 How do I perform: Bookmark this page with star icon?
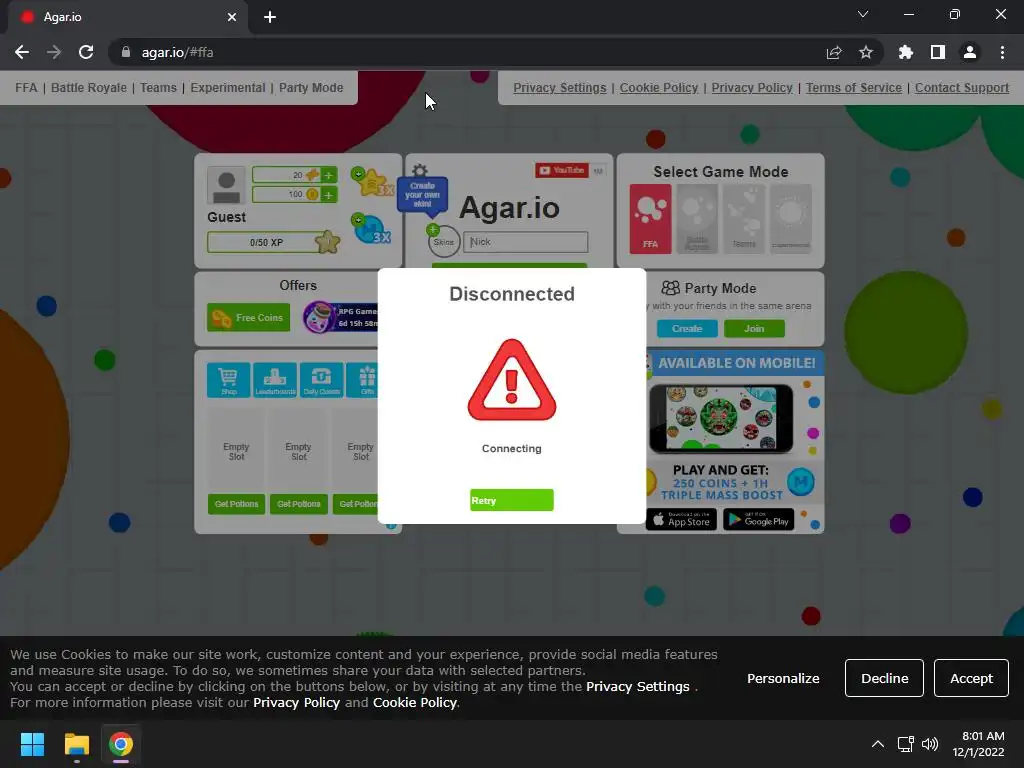pyautogui.click(x=866, y=52)
